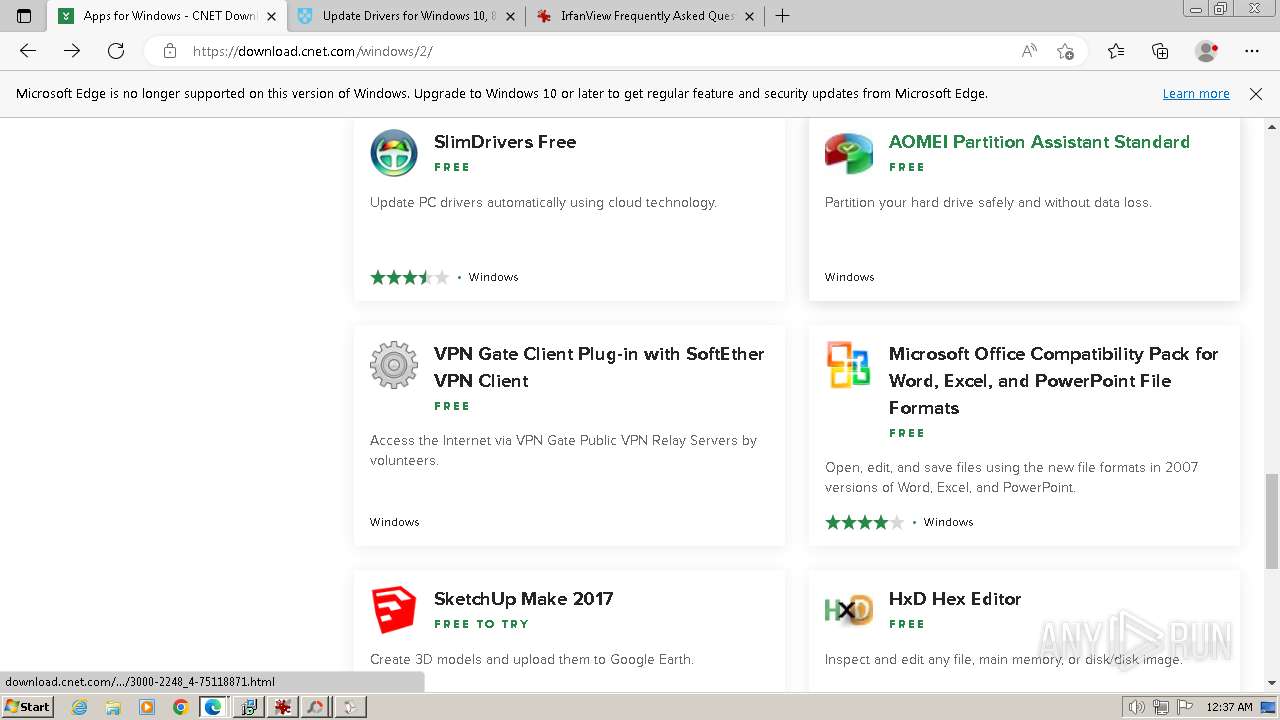Screen dimensions: 1280x720
Task: Open Microsoft Office Compatibility Pack link
Action: point(1054,381)
